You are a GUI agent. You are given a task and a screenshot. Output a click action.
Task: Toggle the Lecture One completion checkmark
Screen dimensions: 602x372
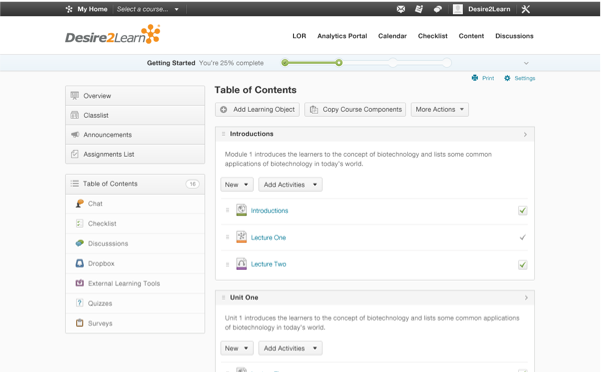pyautogui.click(x=523, y=237)
